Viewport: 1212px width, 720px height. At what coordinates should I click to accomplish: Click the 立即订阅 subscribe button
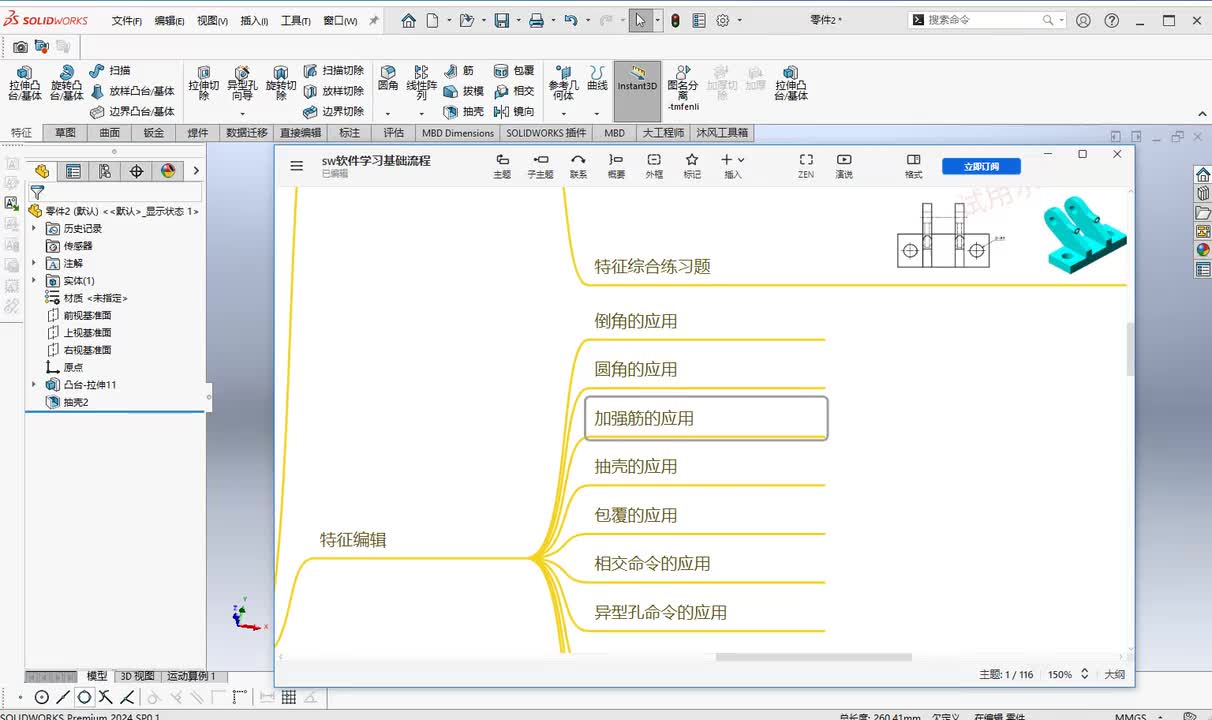click(980, 166)
